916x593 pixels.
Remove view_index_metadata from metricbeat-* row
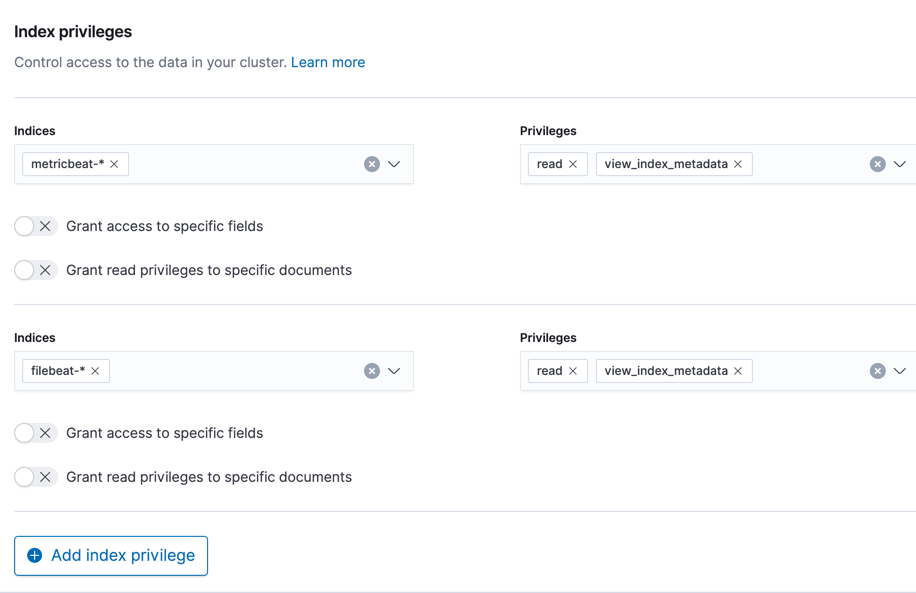coord(738,164)
